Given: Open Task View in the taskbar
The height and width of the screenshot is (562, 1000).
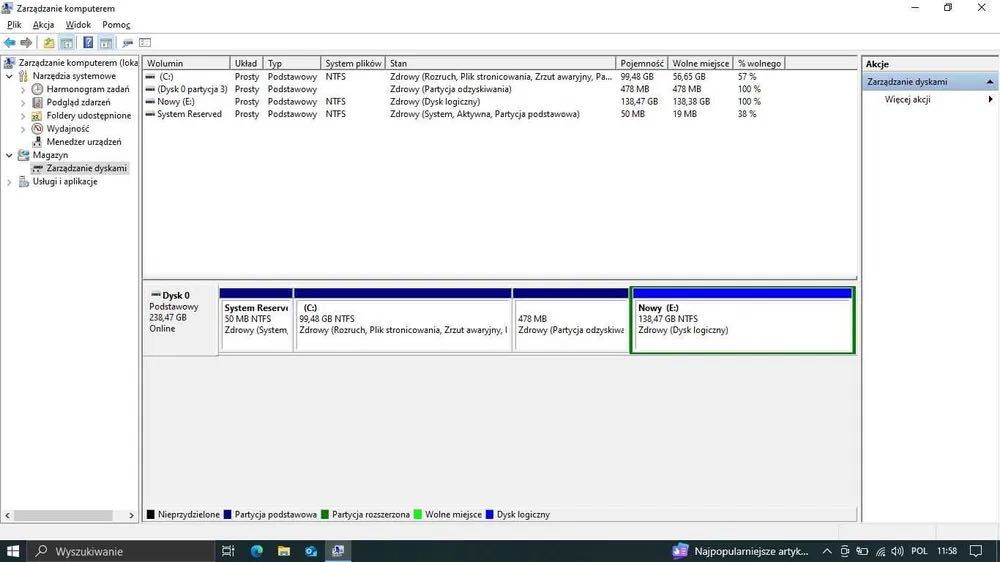Looking at the screenshot, I should click(228, 551).
